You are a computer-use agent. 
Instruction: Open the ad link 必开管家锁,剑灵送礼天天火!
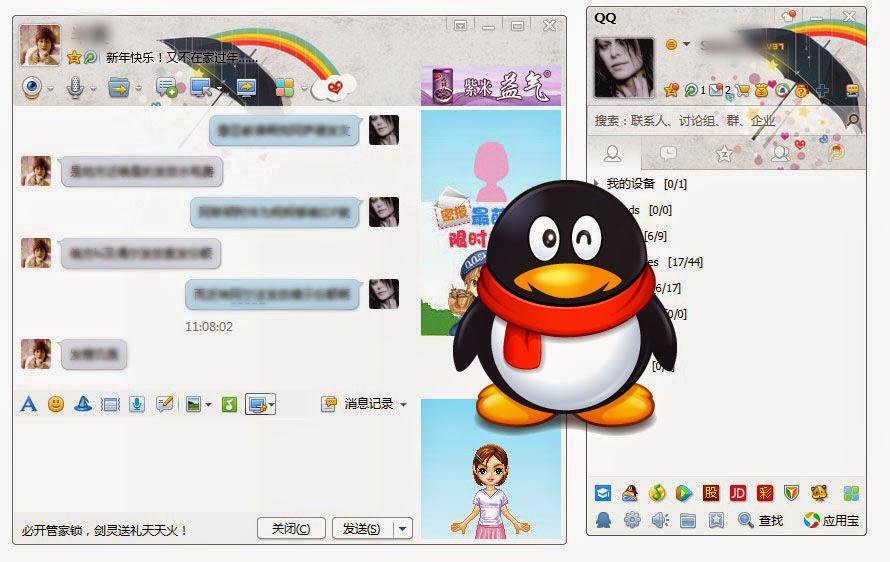tap(104, 531)
